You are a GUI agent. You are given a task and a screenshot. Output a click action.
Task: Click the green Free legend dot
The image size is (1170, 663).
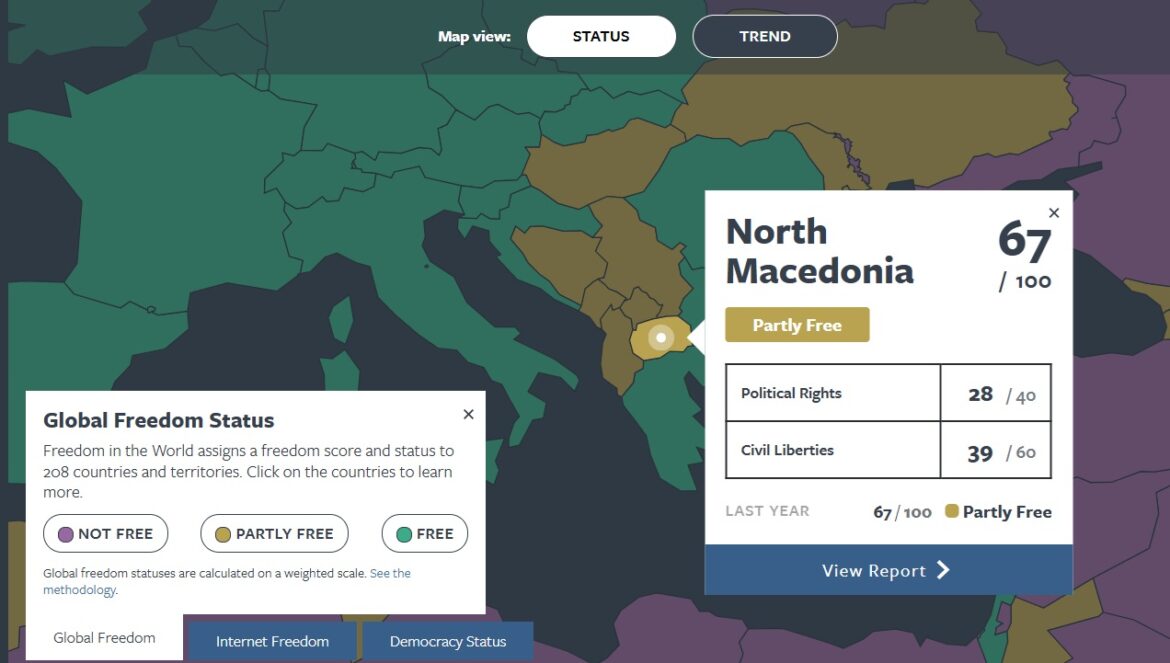pos(404,534)
